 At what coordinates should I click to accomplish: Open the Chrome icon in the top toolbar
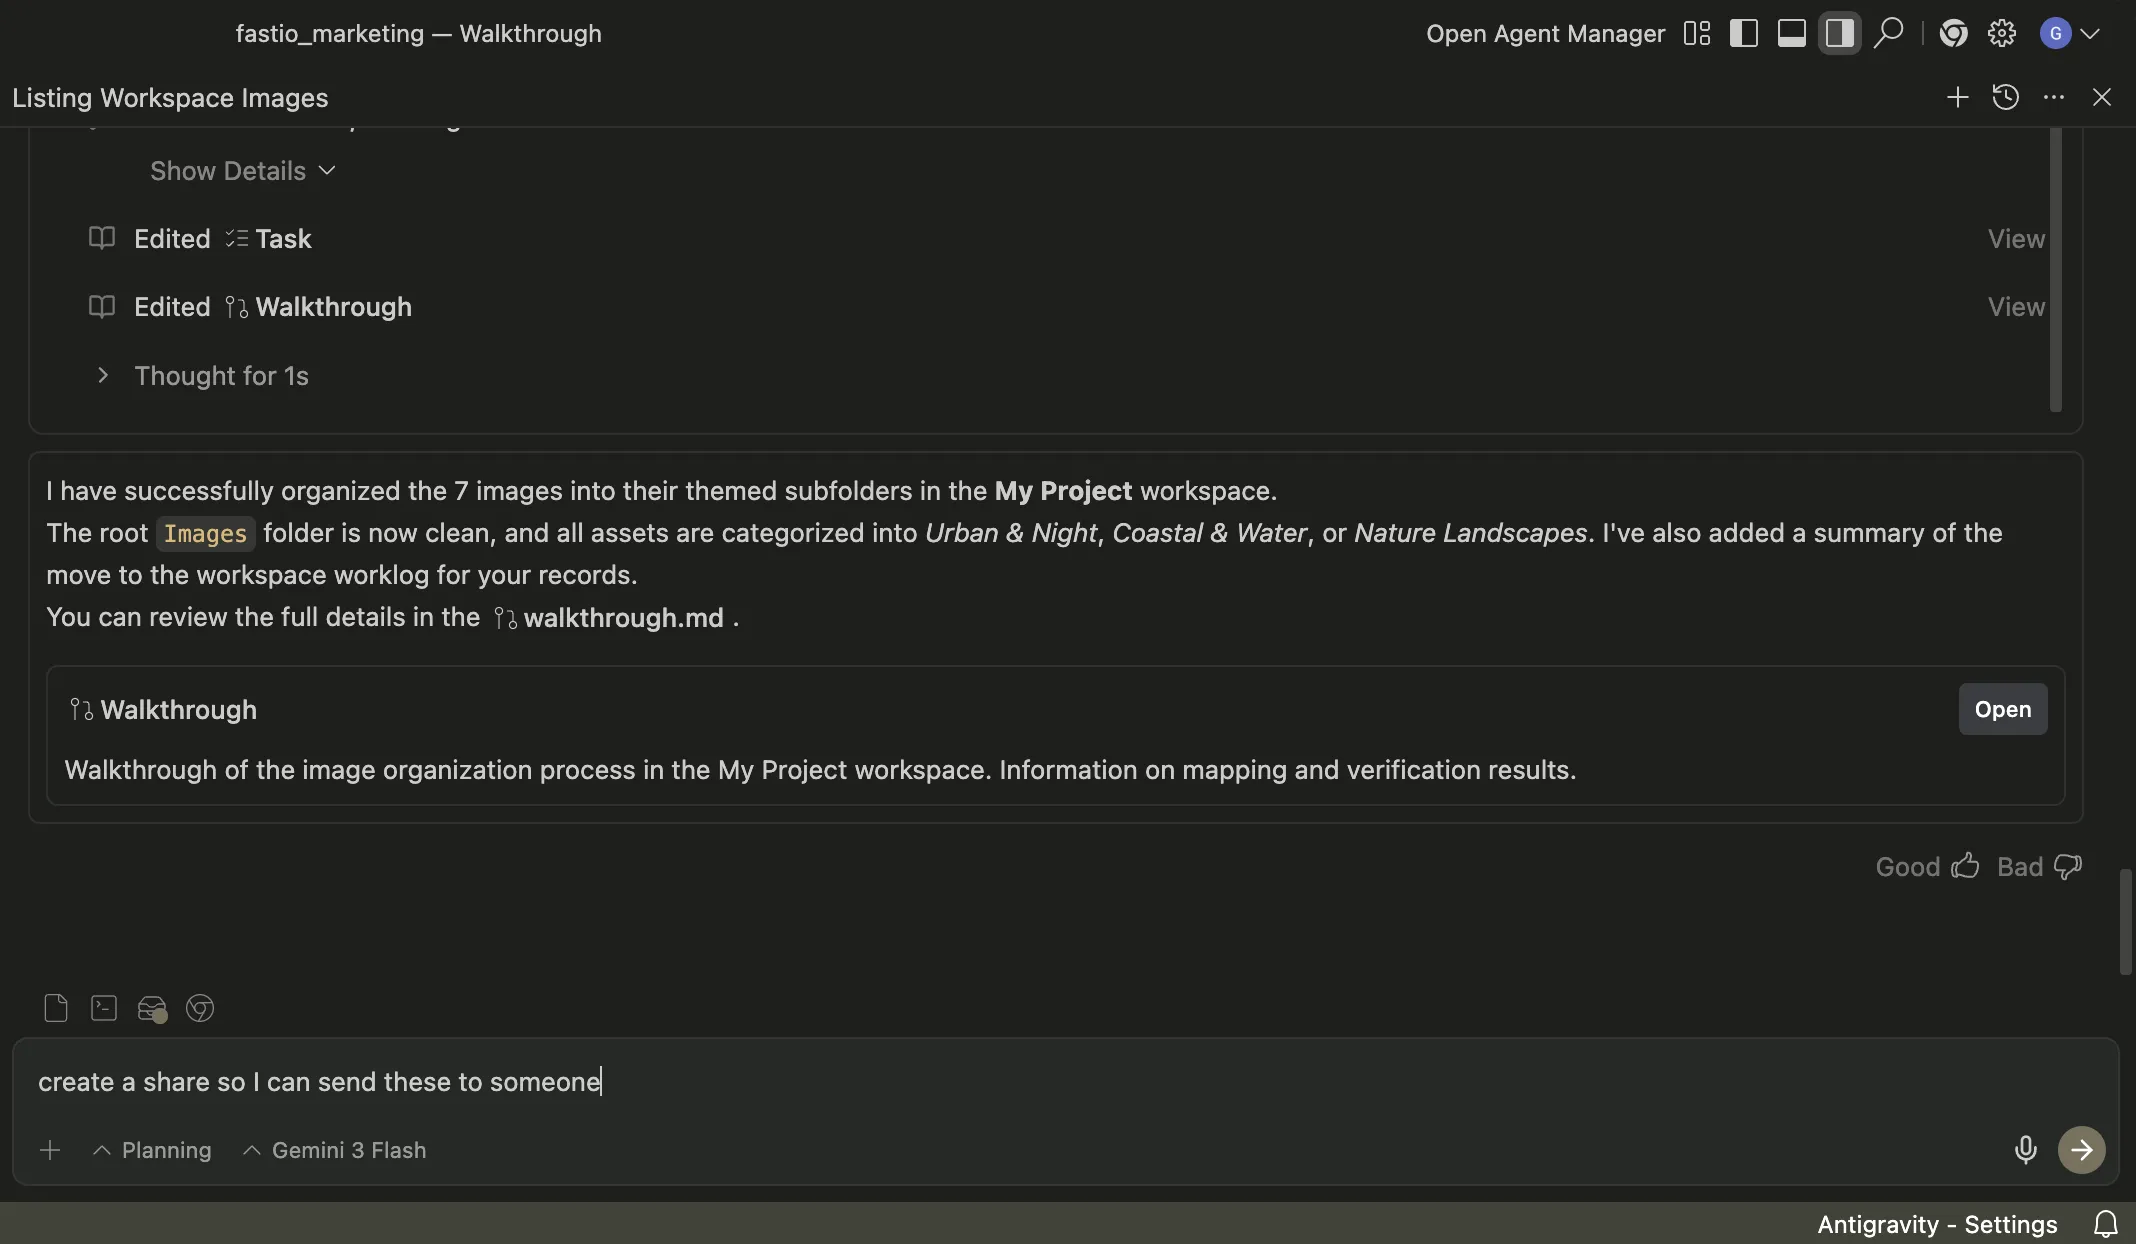pos(1952,33)
